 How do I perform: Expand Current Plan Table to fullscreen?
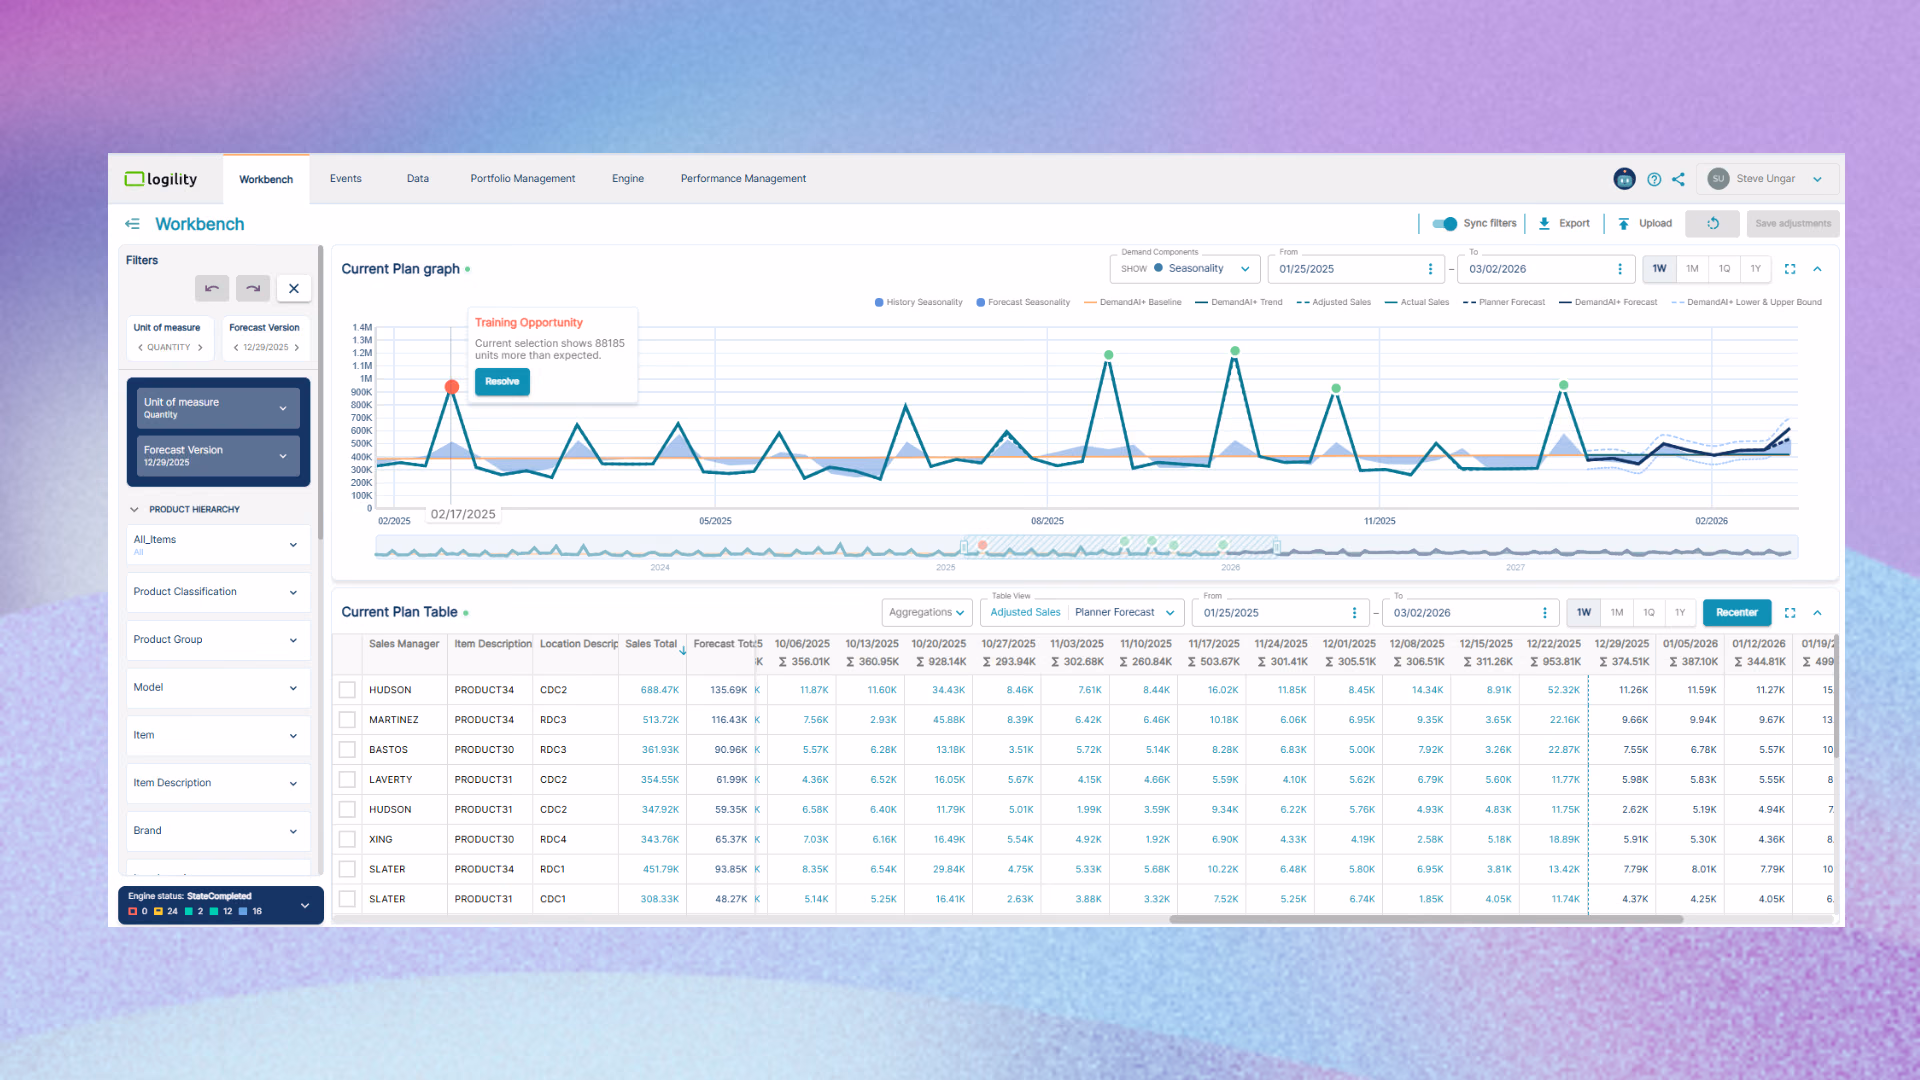(1790, 613)
